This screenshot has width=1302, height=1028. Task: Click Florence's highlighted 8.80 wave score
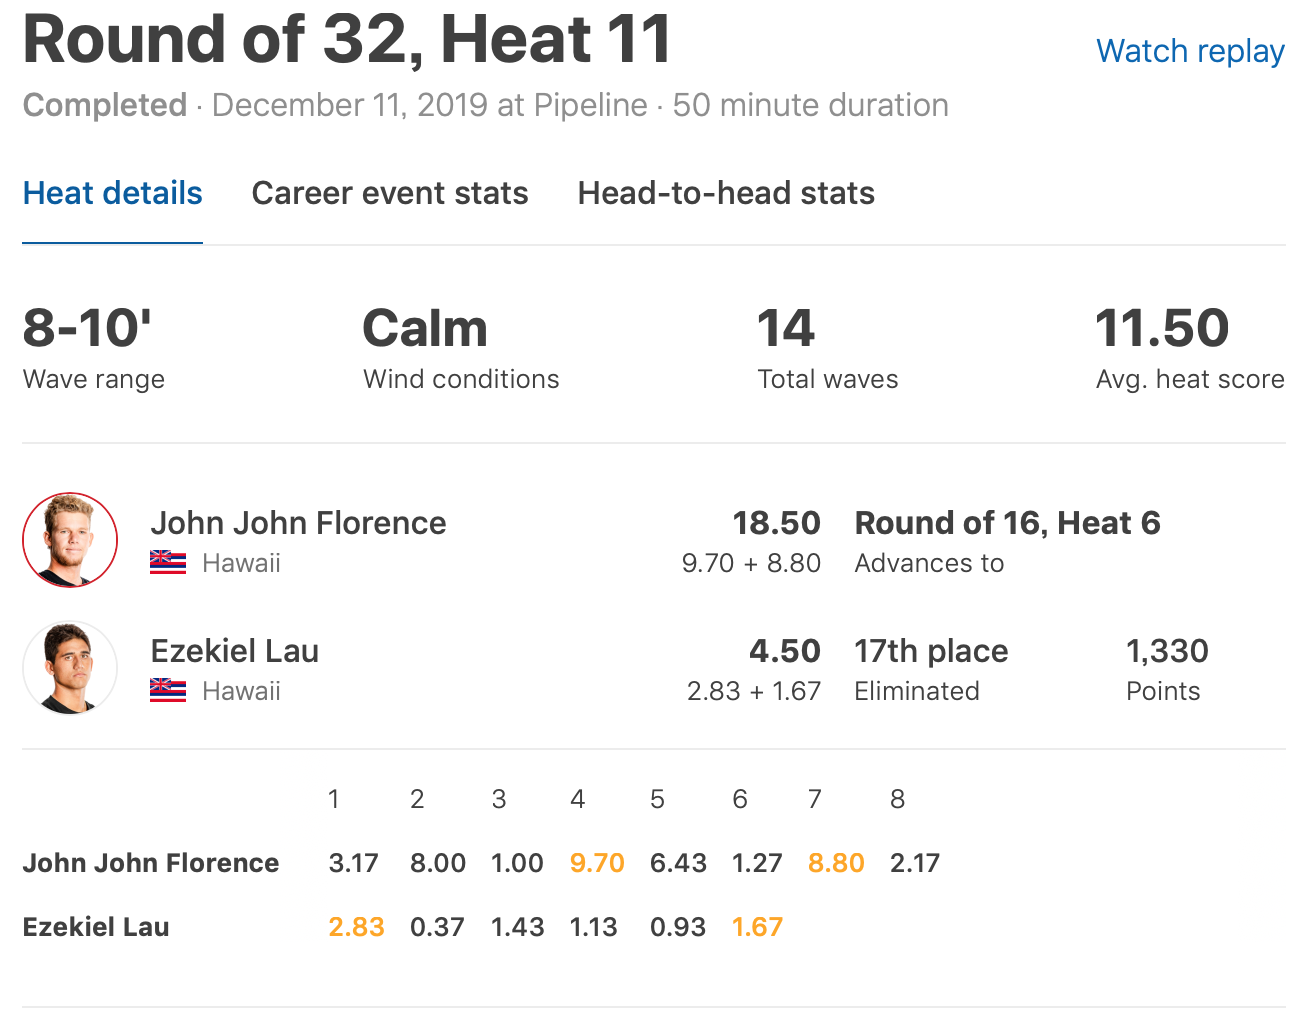click(836, 863)
